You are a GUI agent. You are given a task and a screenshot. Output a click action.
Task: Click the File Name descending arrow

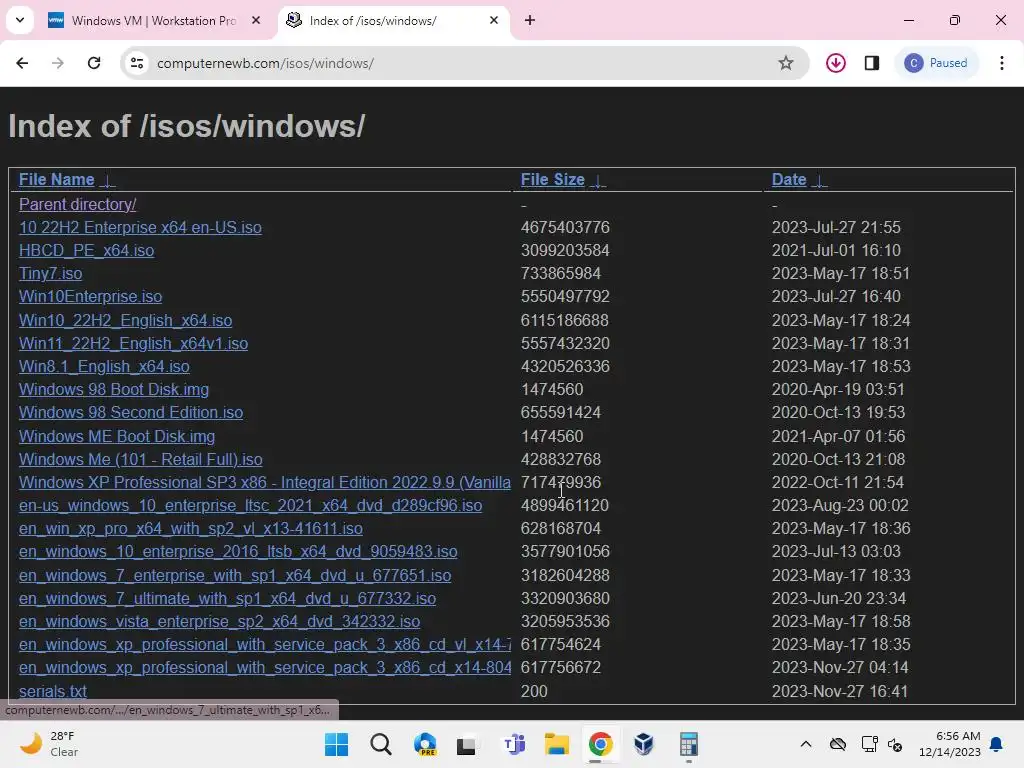click(108, 181)
